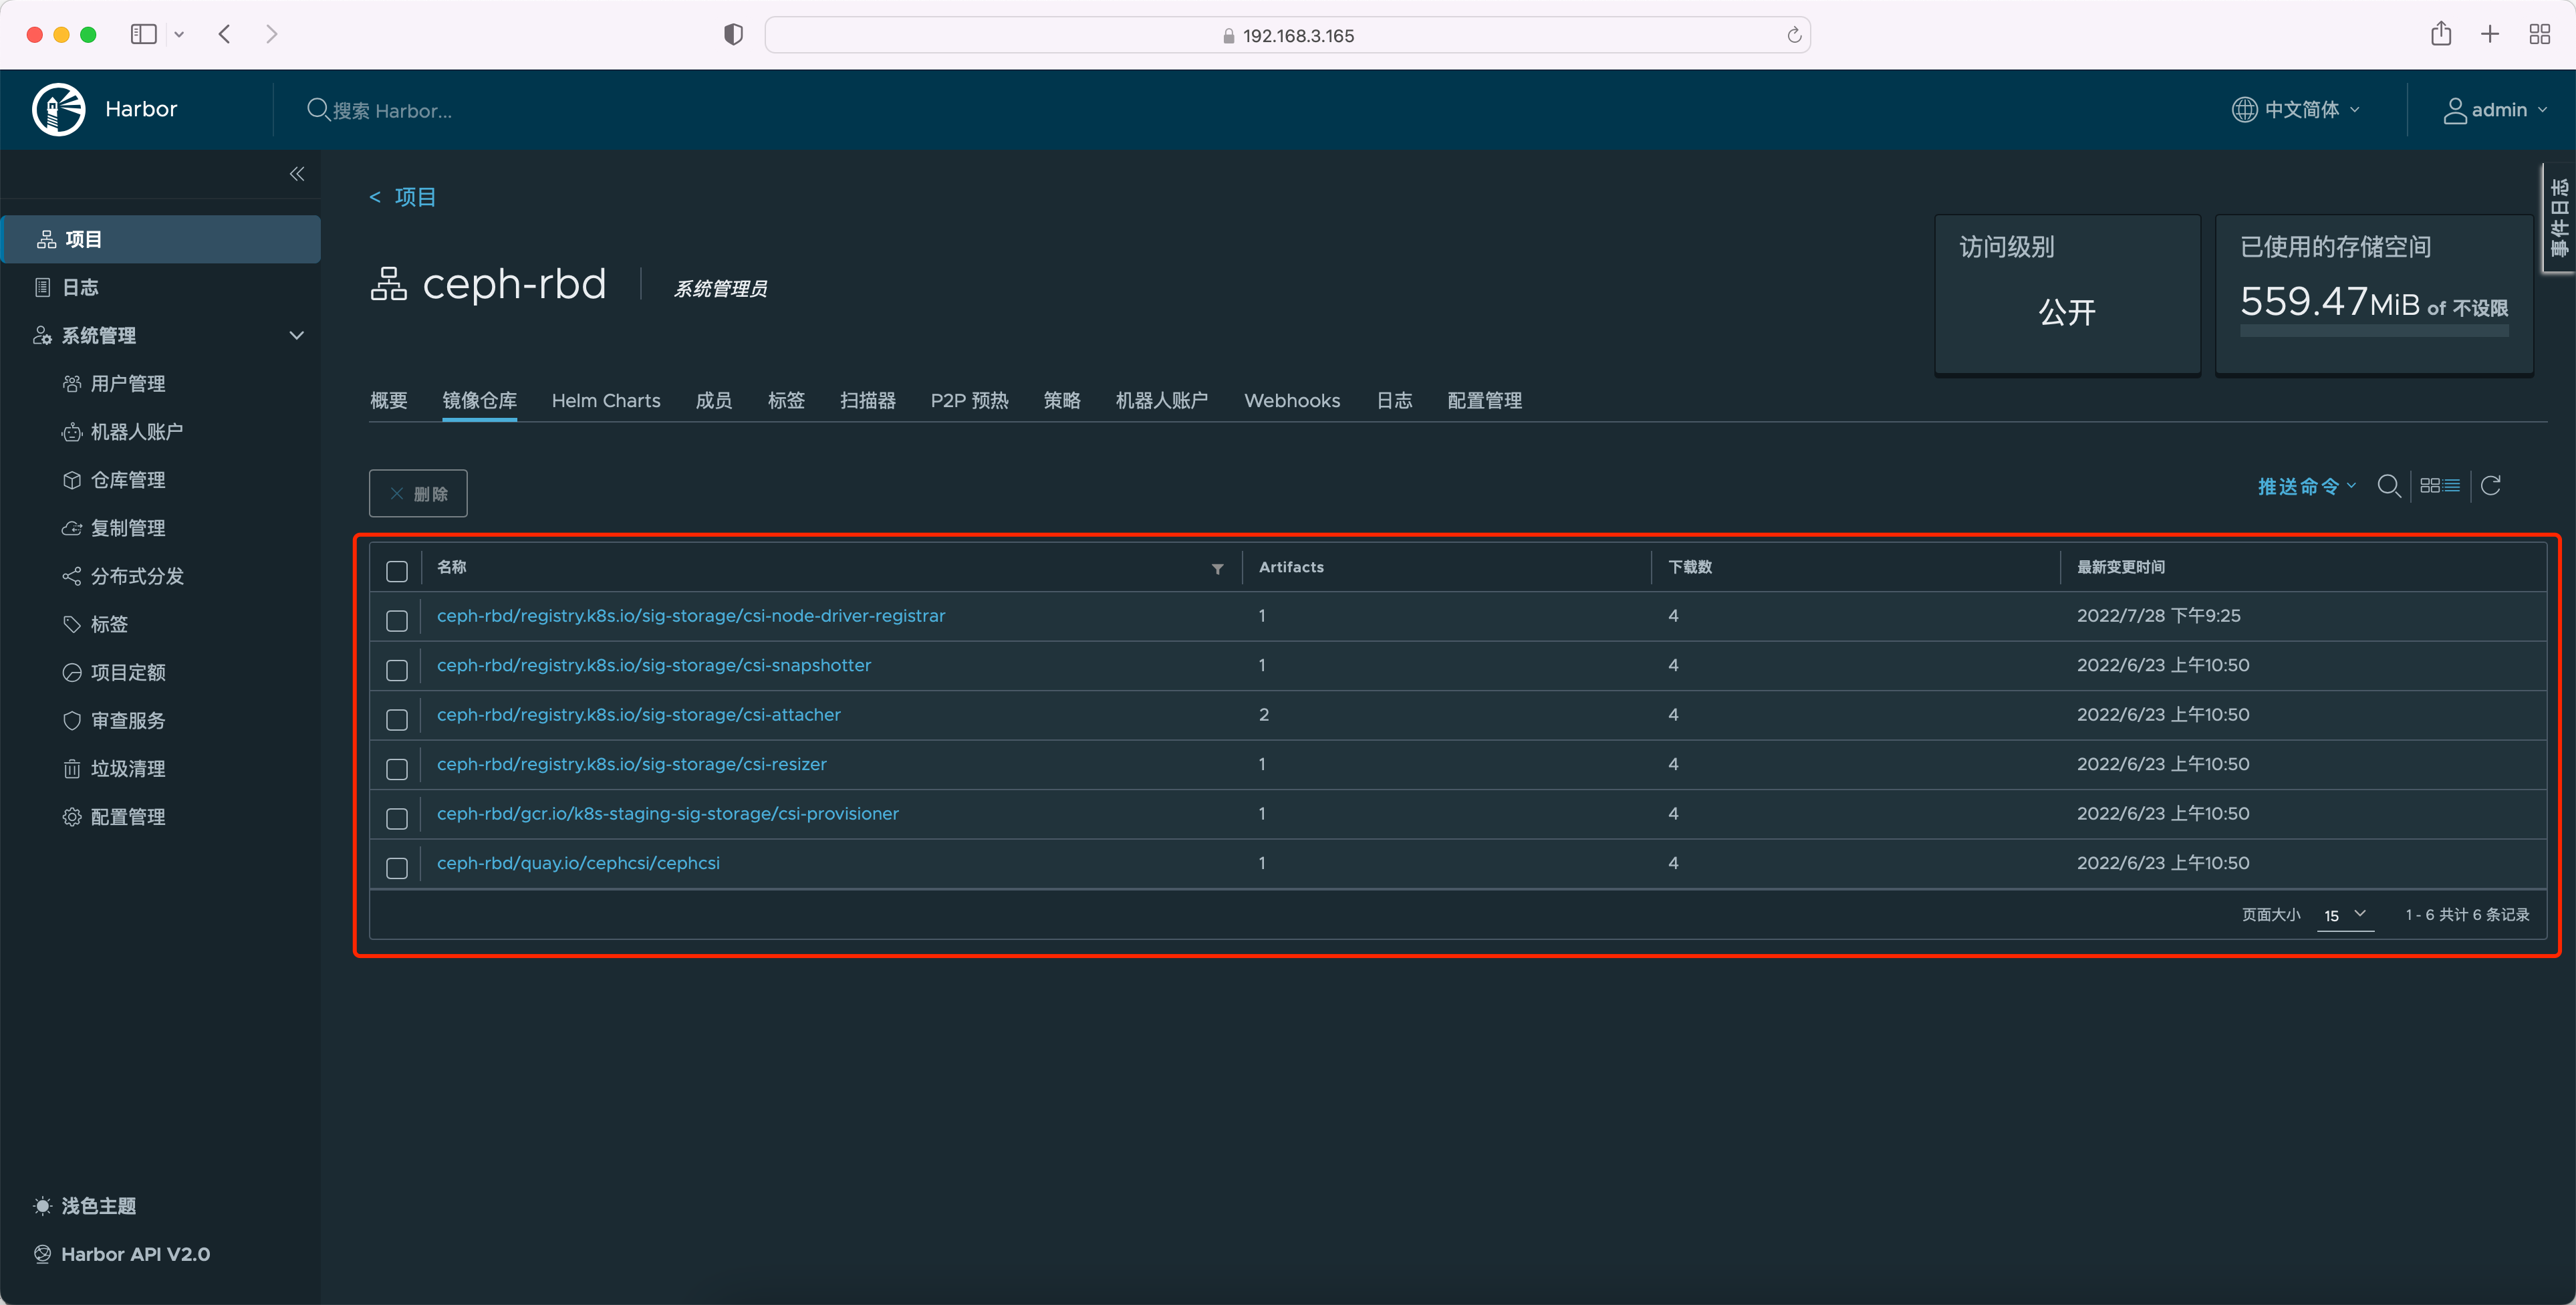Switch to the 概要 tab
This screenshot has height=1305, width=2576.
[389, 400]
